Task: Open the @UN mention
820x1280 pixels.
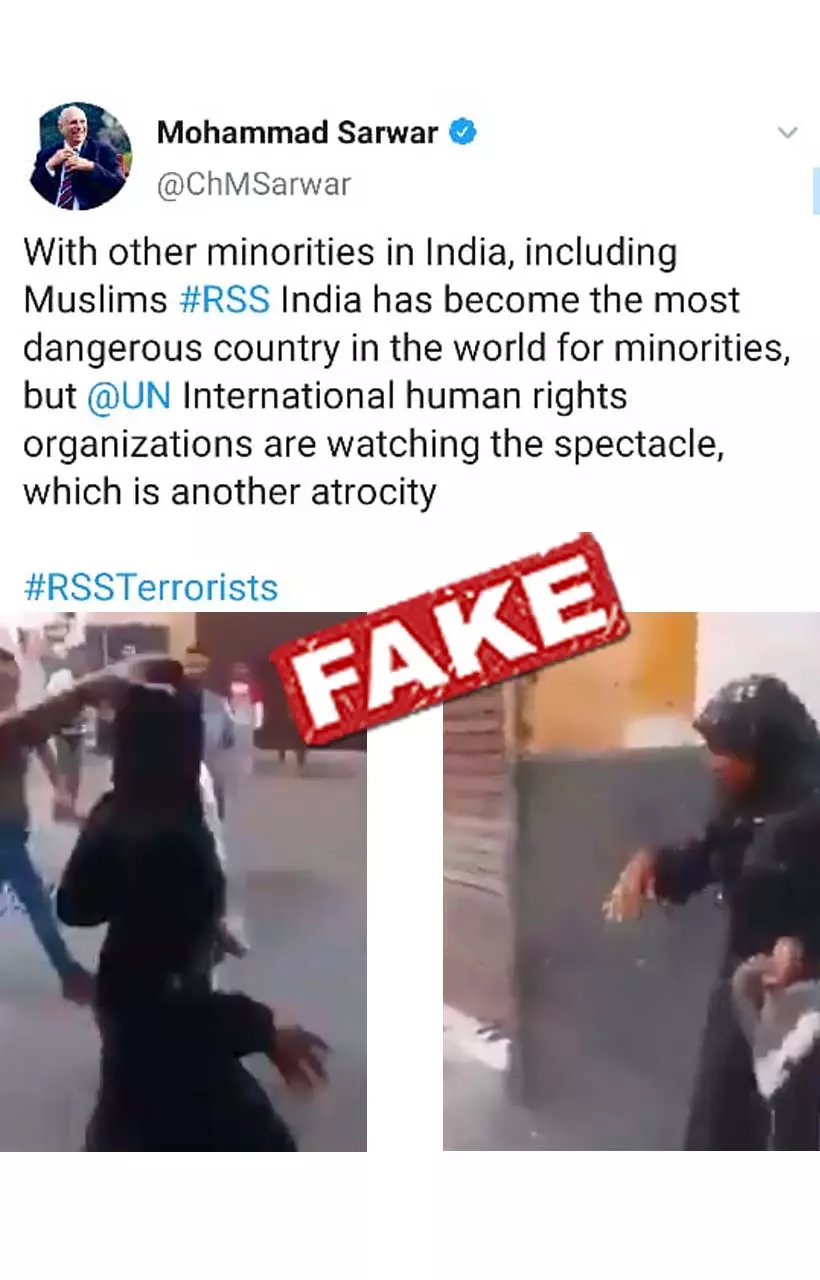Action: [x=129, y=395]
